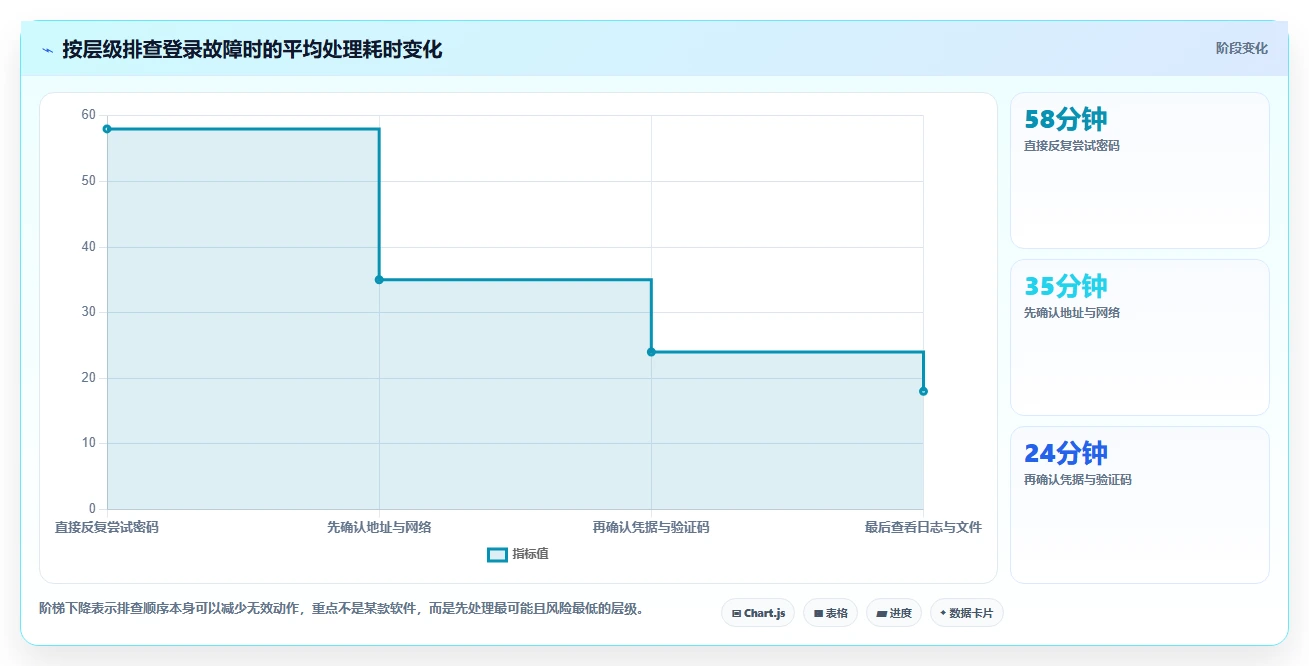Select the 进度 tag button
The width and height of the screenshot is (1309, 666).
[x=894, y=613]
